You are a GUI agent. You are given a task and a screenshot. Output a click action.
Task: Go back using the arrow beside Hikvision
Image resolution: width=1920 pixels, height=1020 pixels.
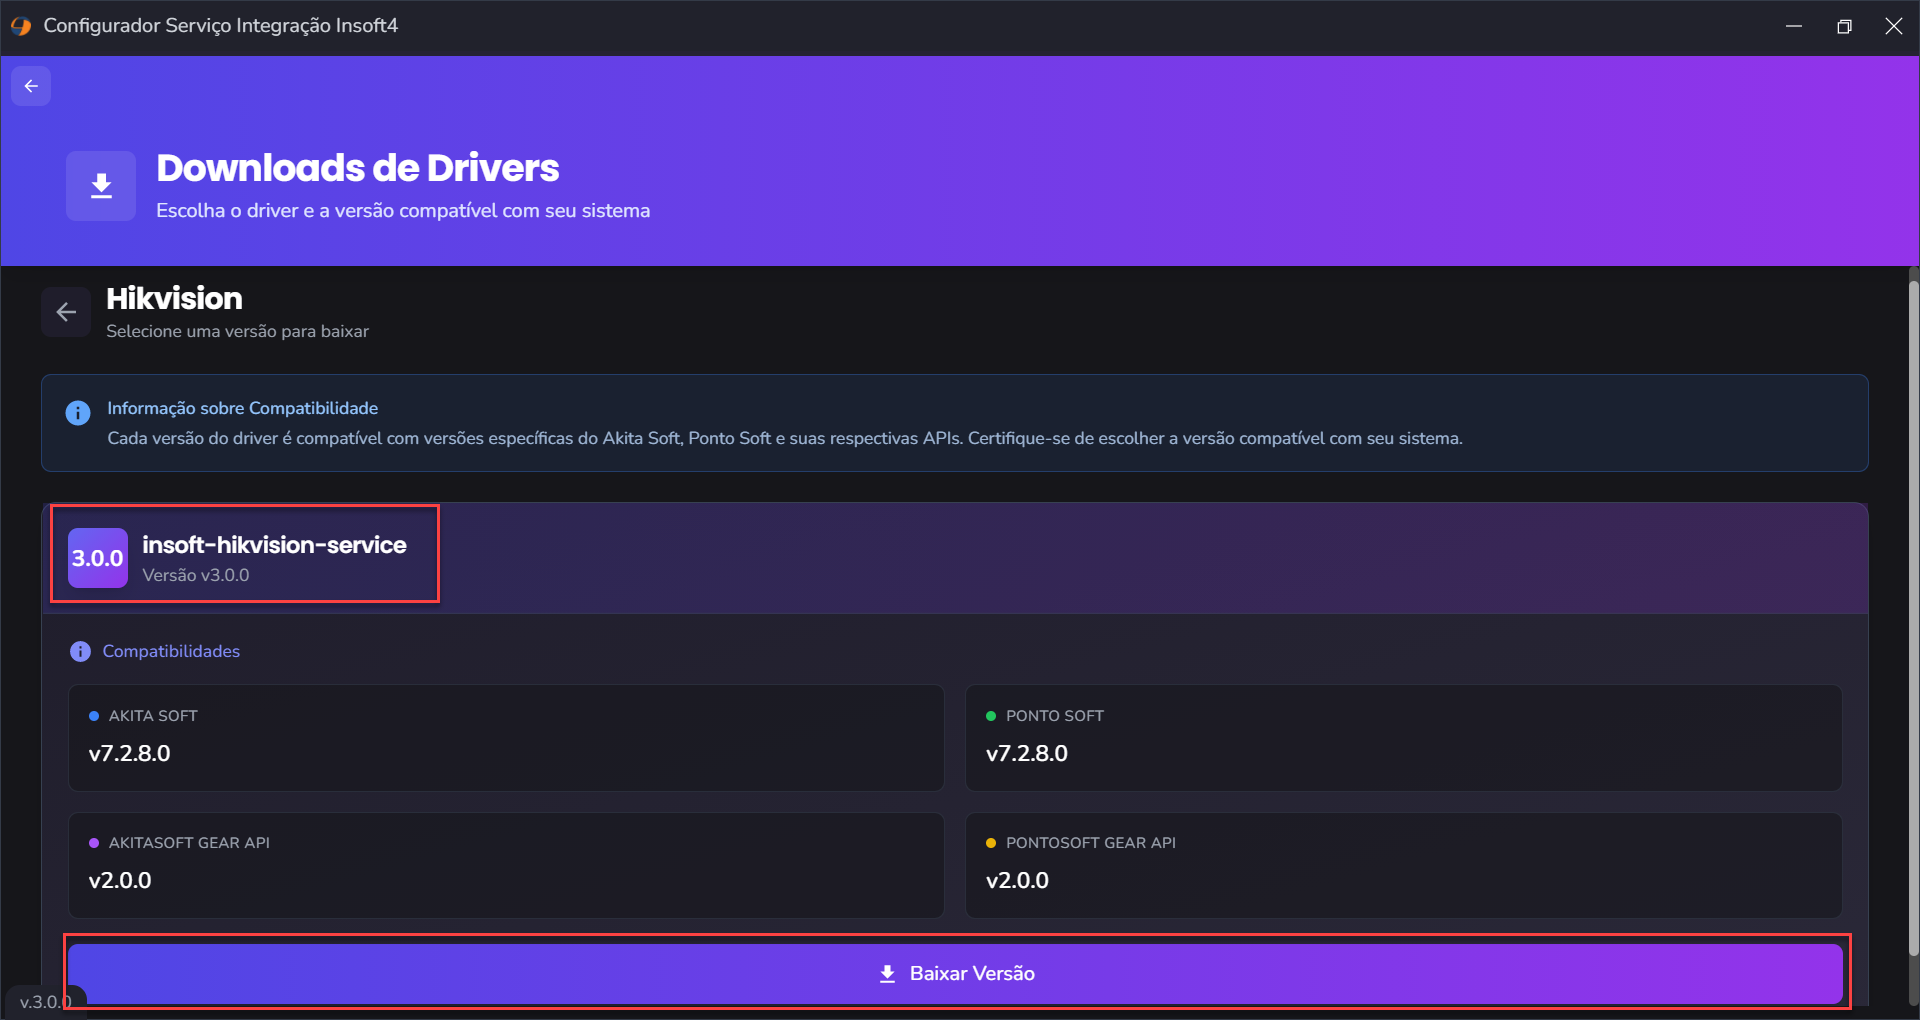66,313
